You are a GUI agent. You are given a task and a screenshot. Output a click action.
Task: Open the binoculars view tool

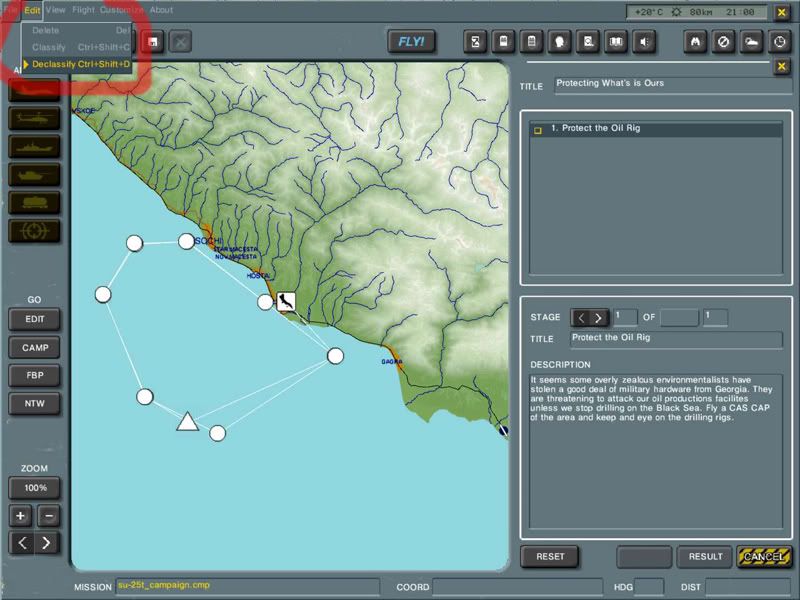[695, 41]
